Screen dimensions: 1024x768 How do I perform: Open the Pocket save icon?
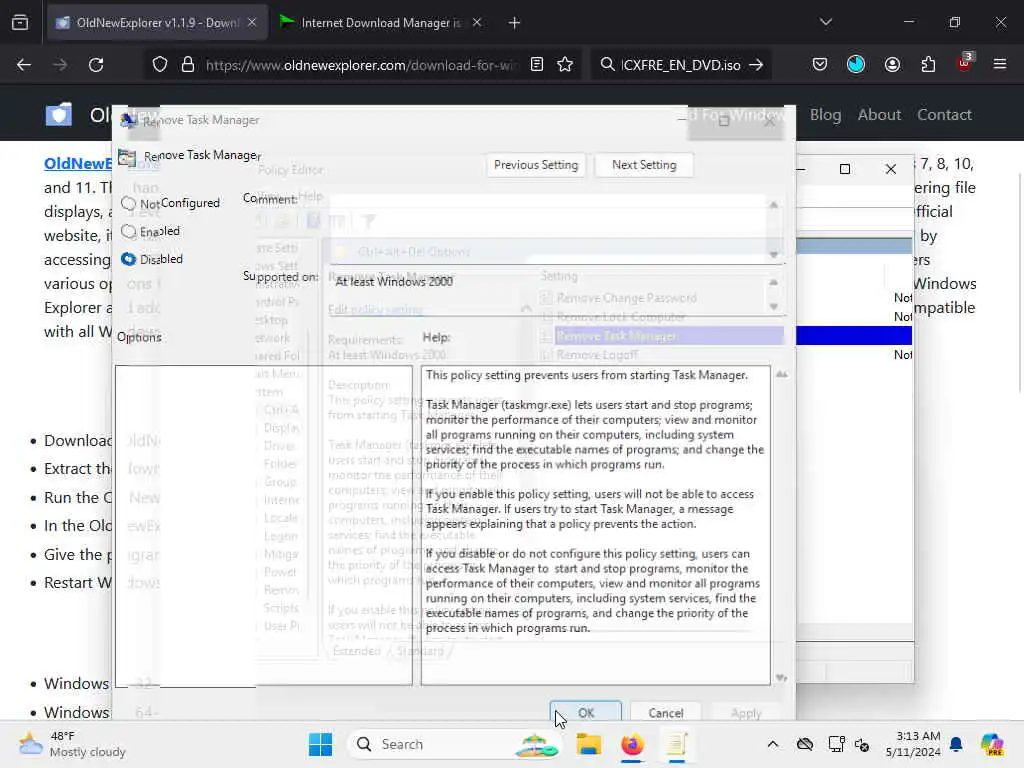tap(820, 65)
